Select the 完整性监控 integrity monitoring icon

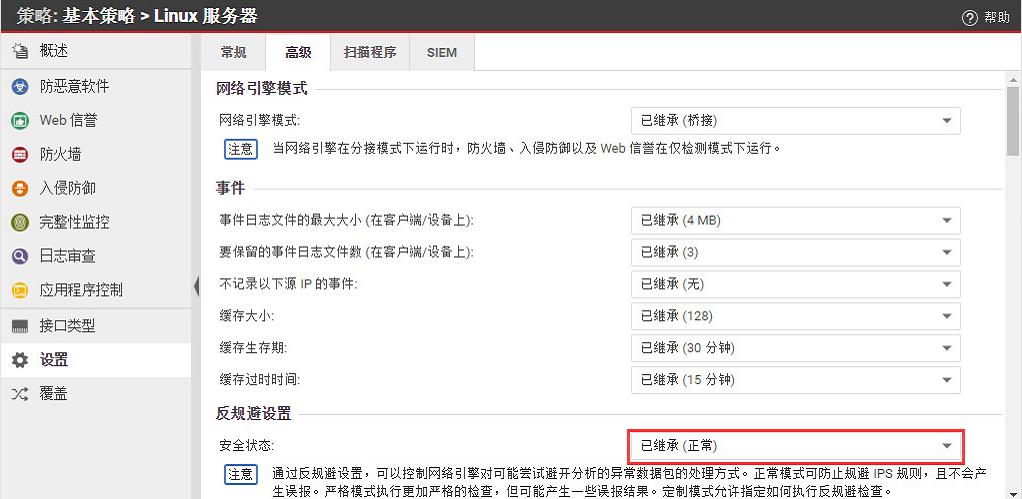pyautogui.click(x=20, y=222)
